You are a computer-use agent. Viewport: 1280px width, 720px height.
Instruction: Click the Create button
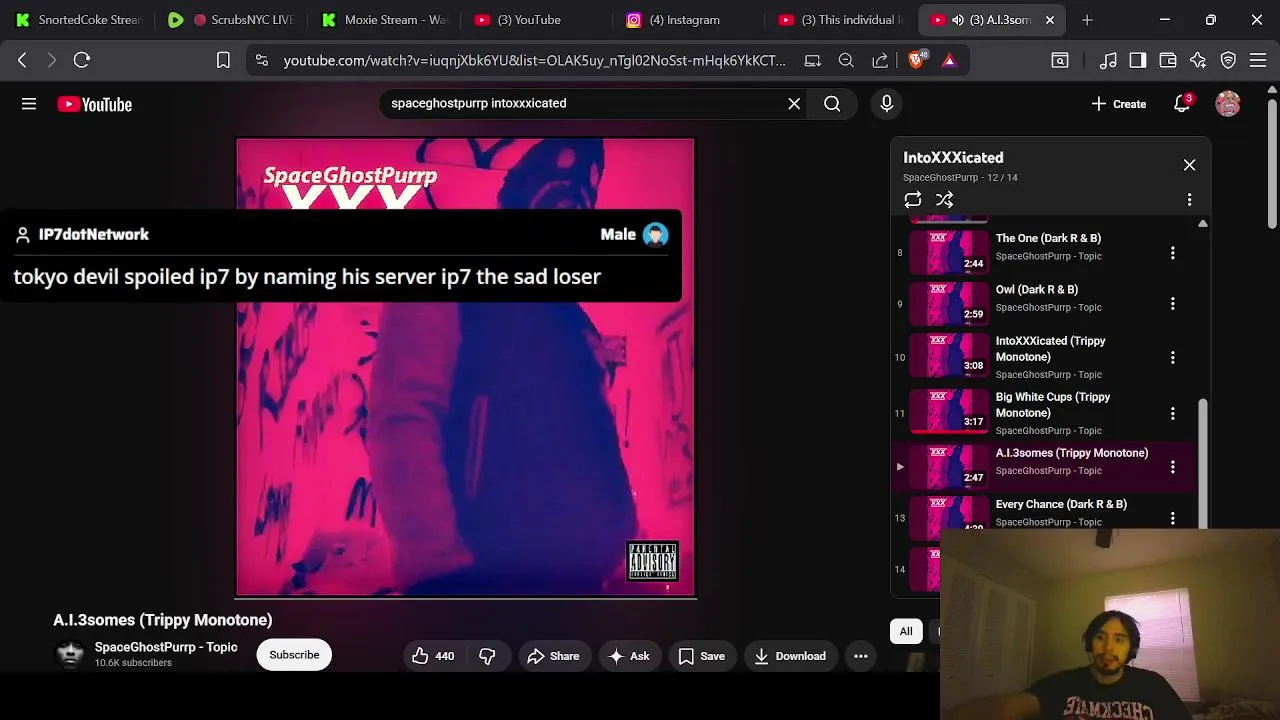tap(1119, 104)
